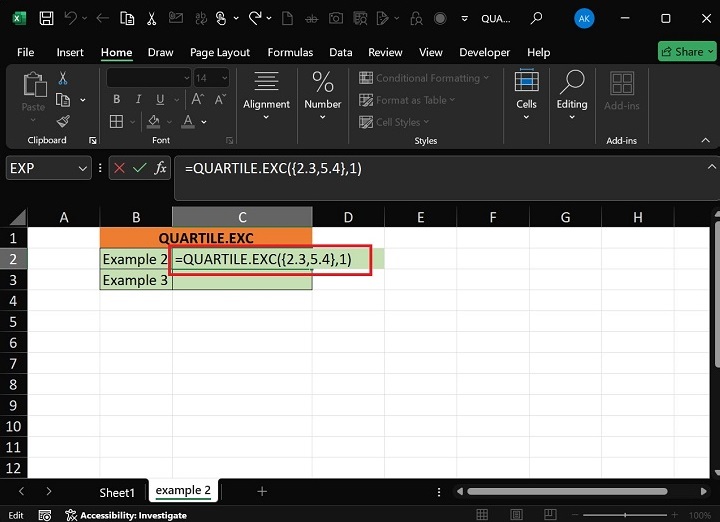Collapse the ribbon with the up chevron
The height and width of the screenshot is (522, 720).
pyautogui.click(x=705, y=140)
